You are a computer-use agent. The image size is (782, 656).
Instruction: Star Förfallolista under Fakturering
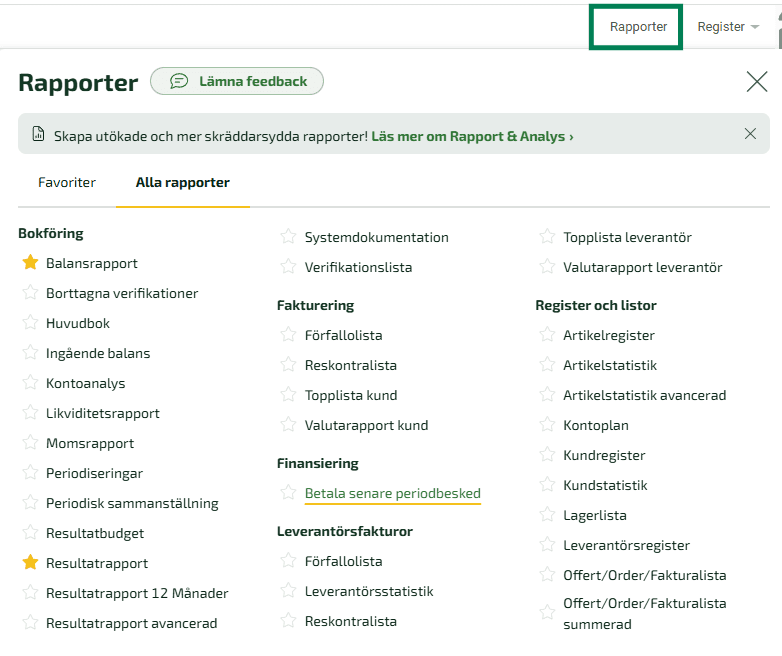click(288, 334)
